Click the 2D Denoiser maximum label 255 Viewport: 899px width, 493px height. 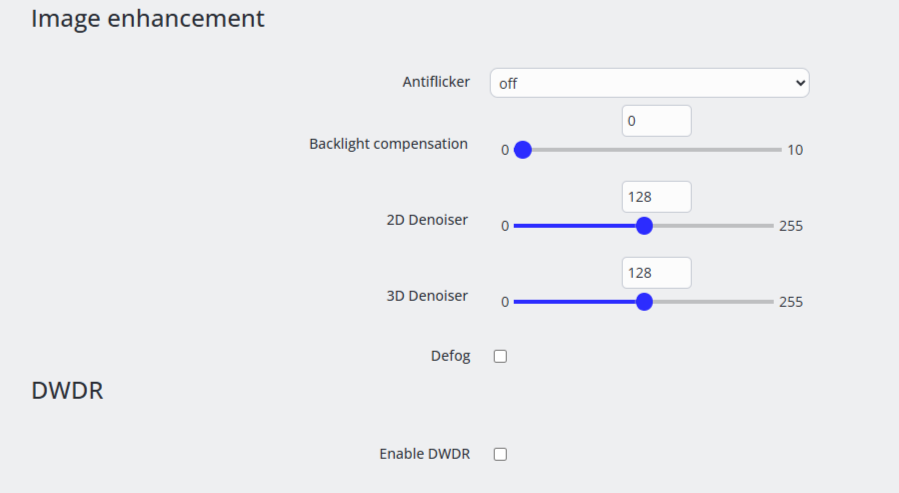(x=791, y=226)
